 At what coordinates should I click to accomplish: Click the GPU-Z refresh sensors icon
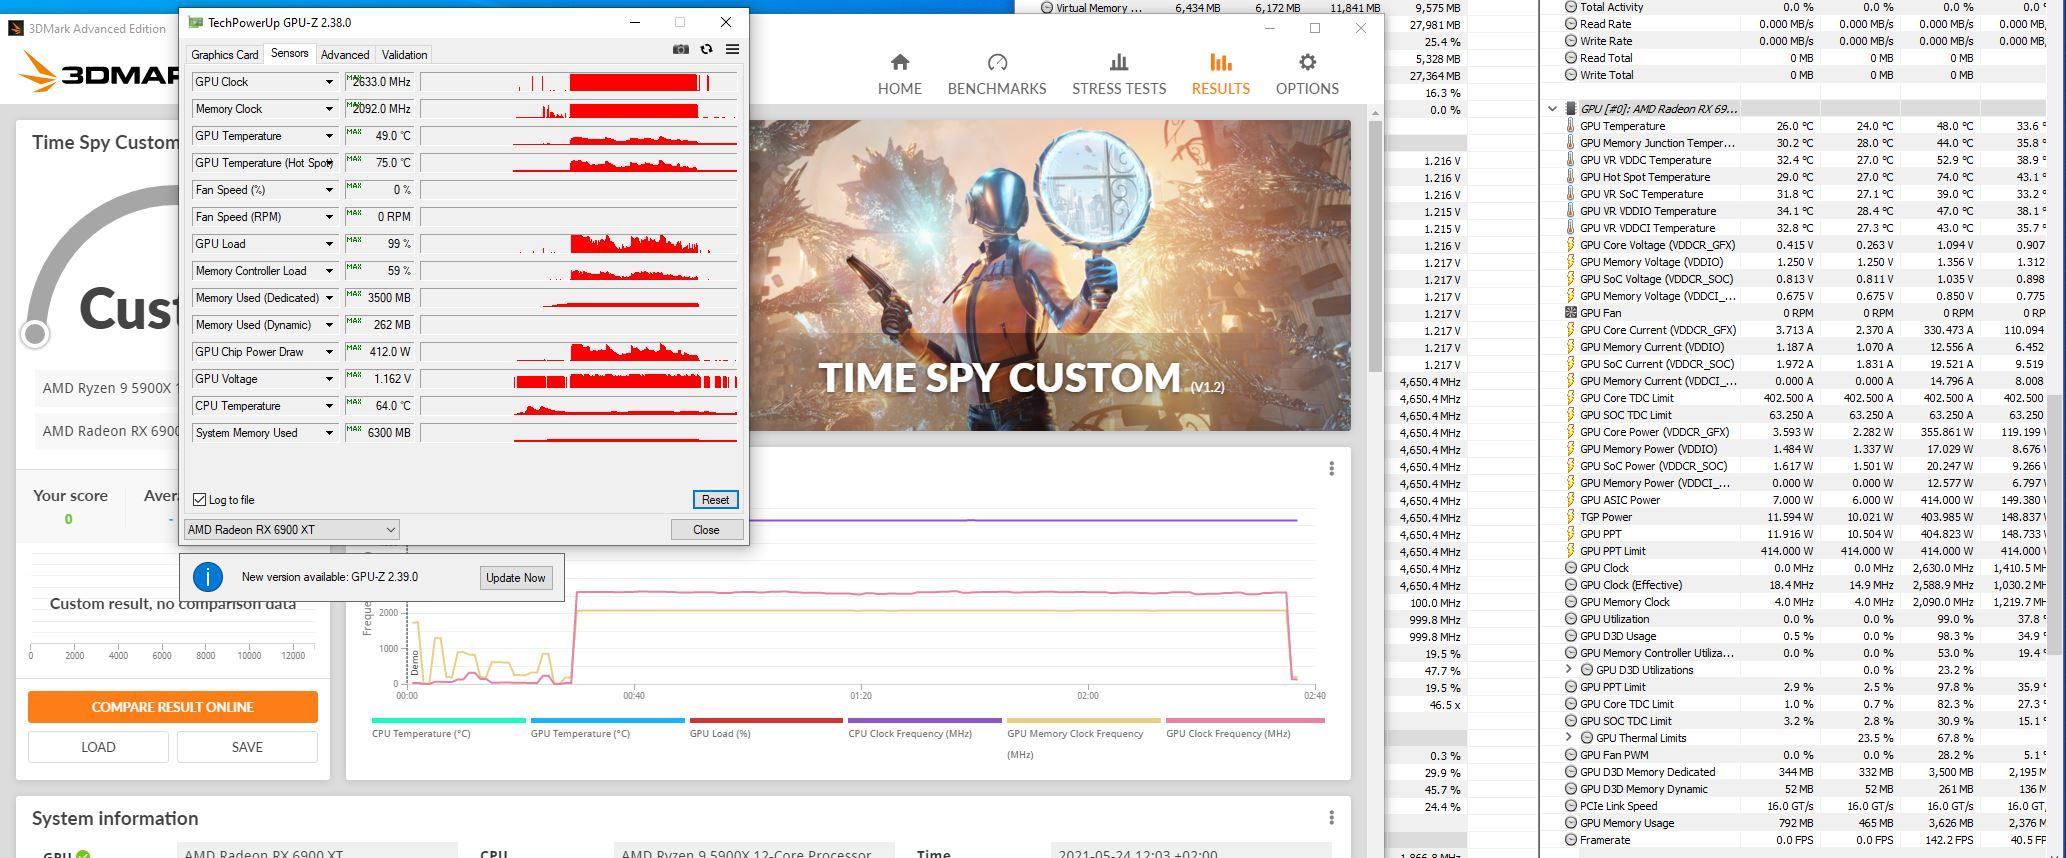point(706,49)
